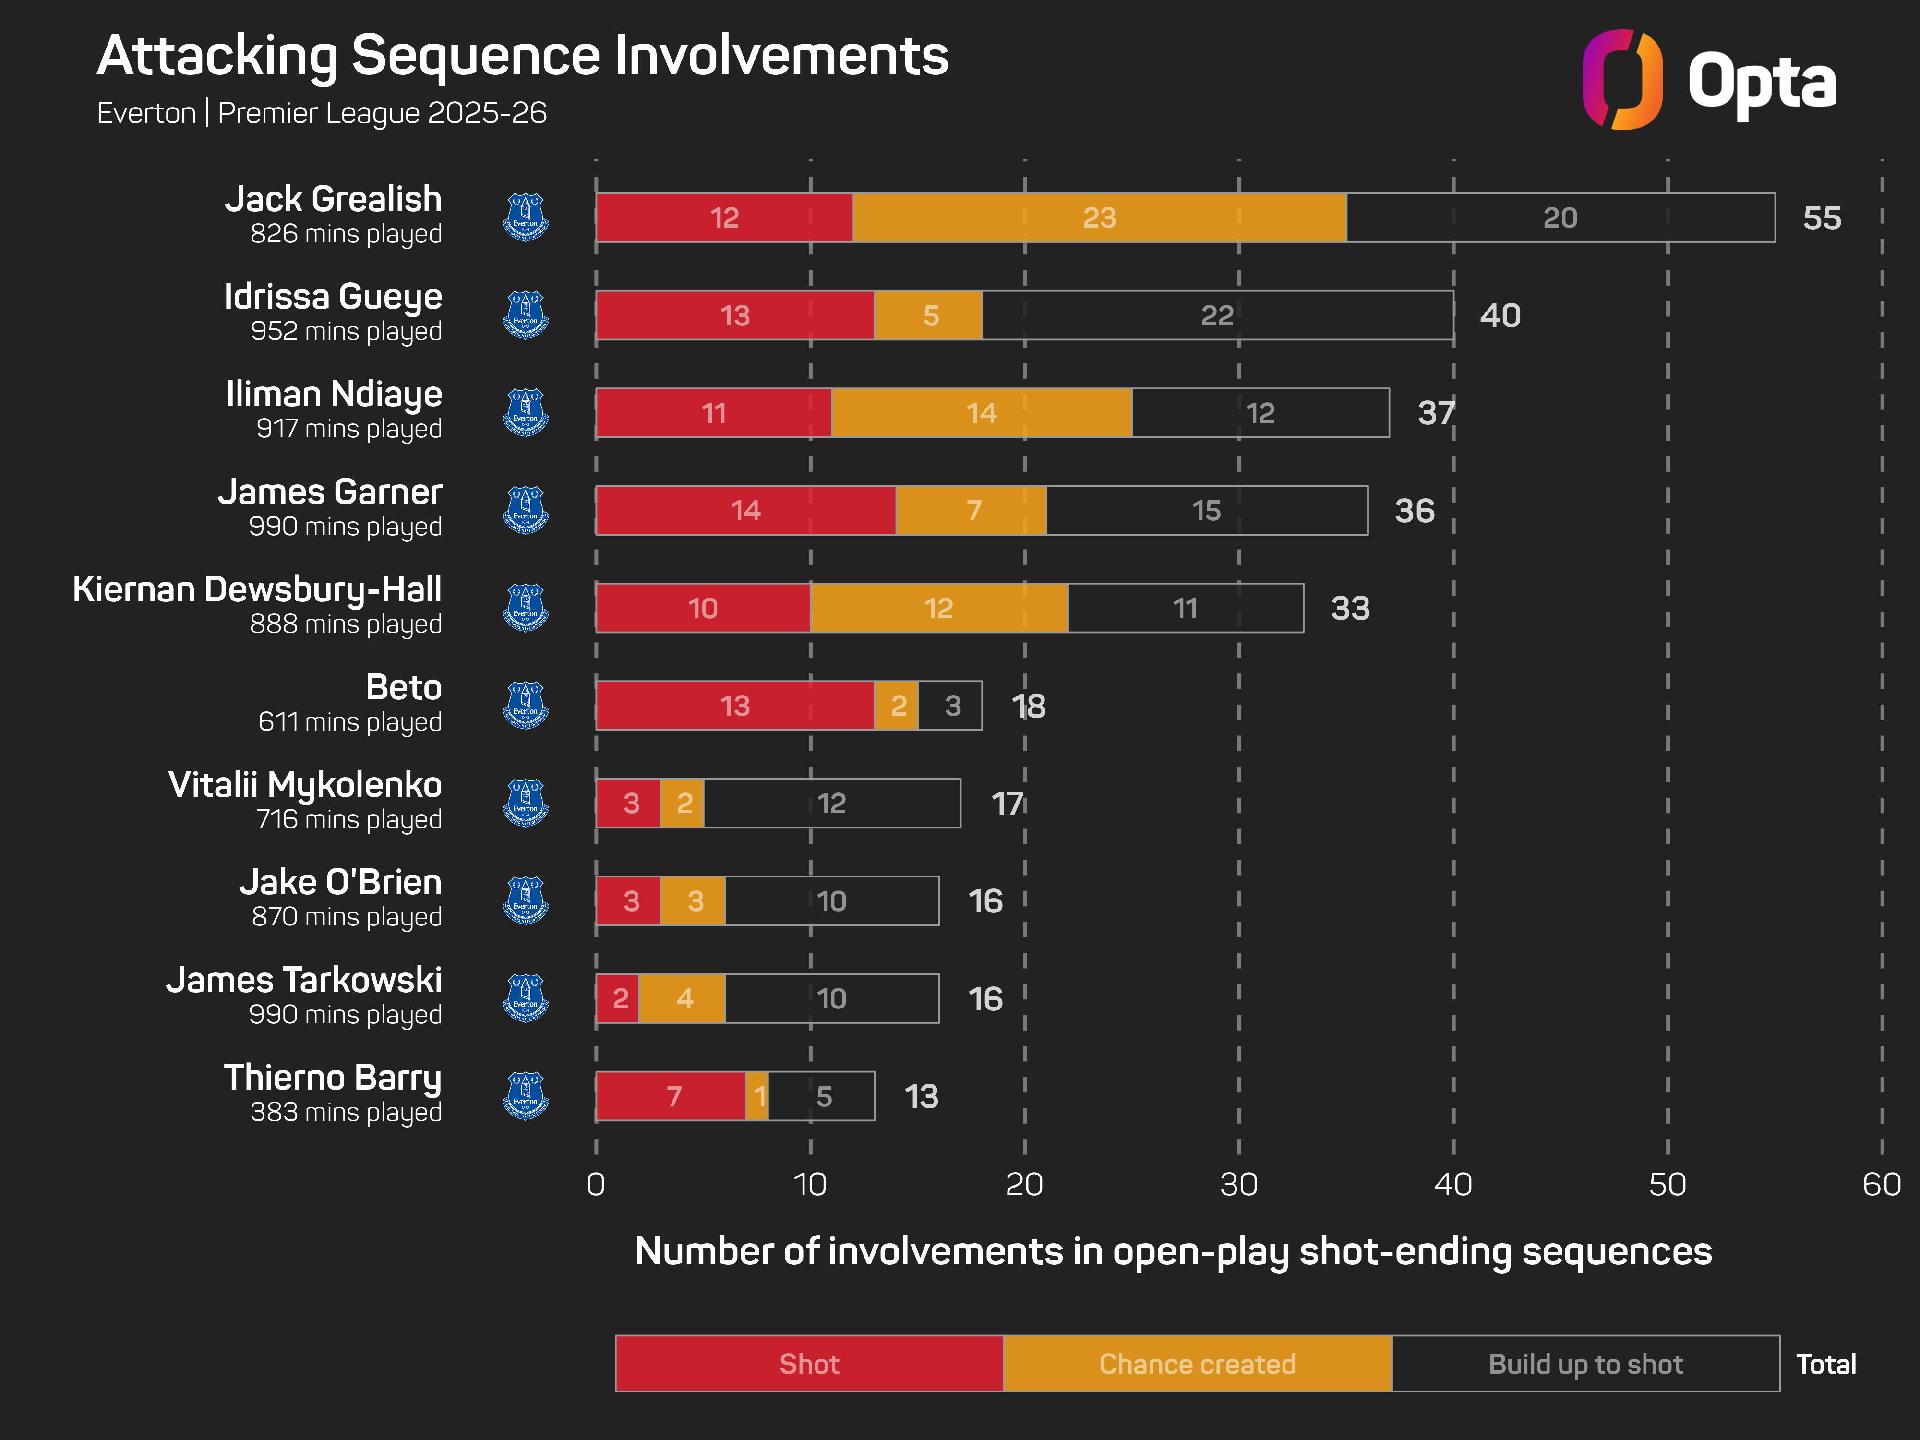Click the Total legend label
The width and height of the screenshot is (1920, 1440).
click(x=1826, y=1364)
